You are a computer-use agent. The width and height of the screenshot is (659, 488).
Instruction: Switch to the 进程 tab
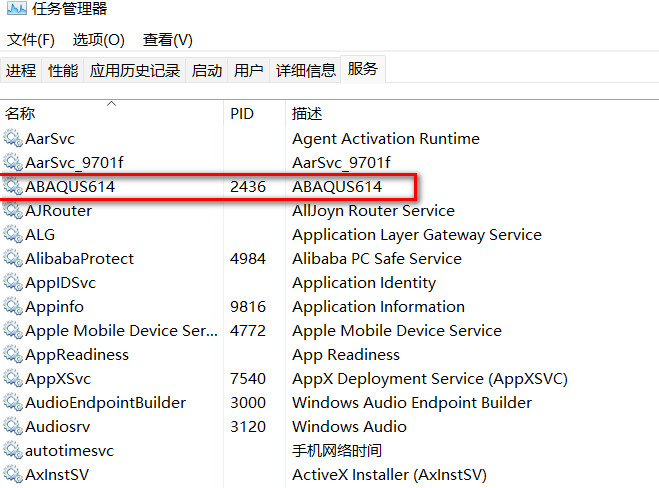click(x=21, y=70)
